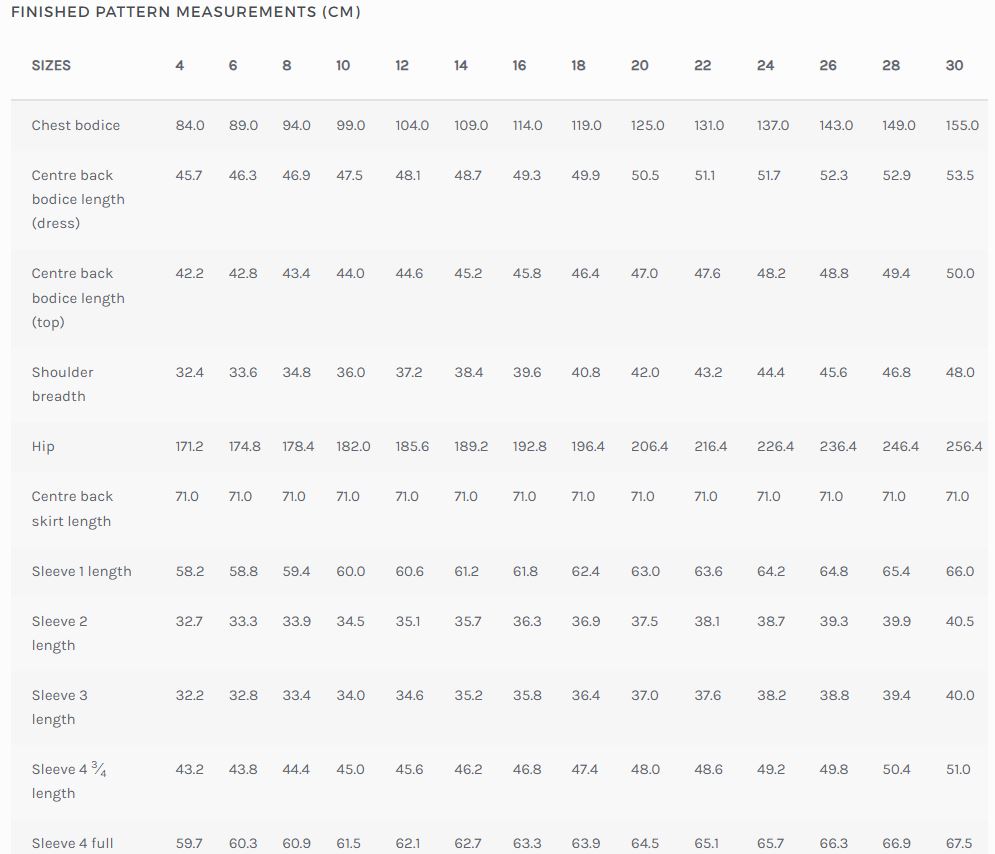Click the "Sleeve 1 length" row label

pos(81,571)
